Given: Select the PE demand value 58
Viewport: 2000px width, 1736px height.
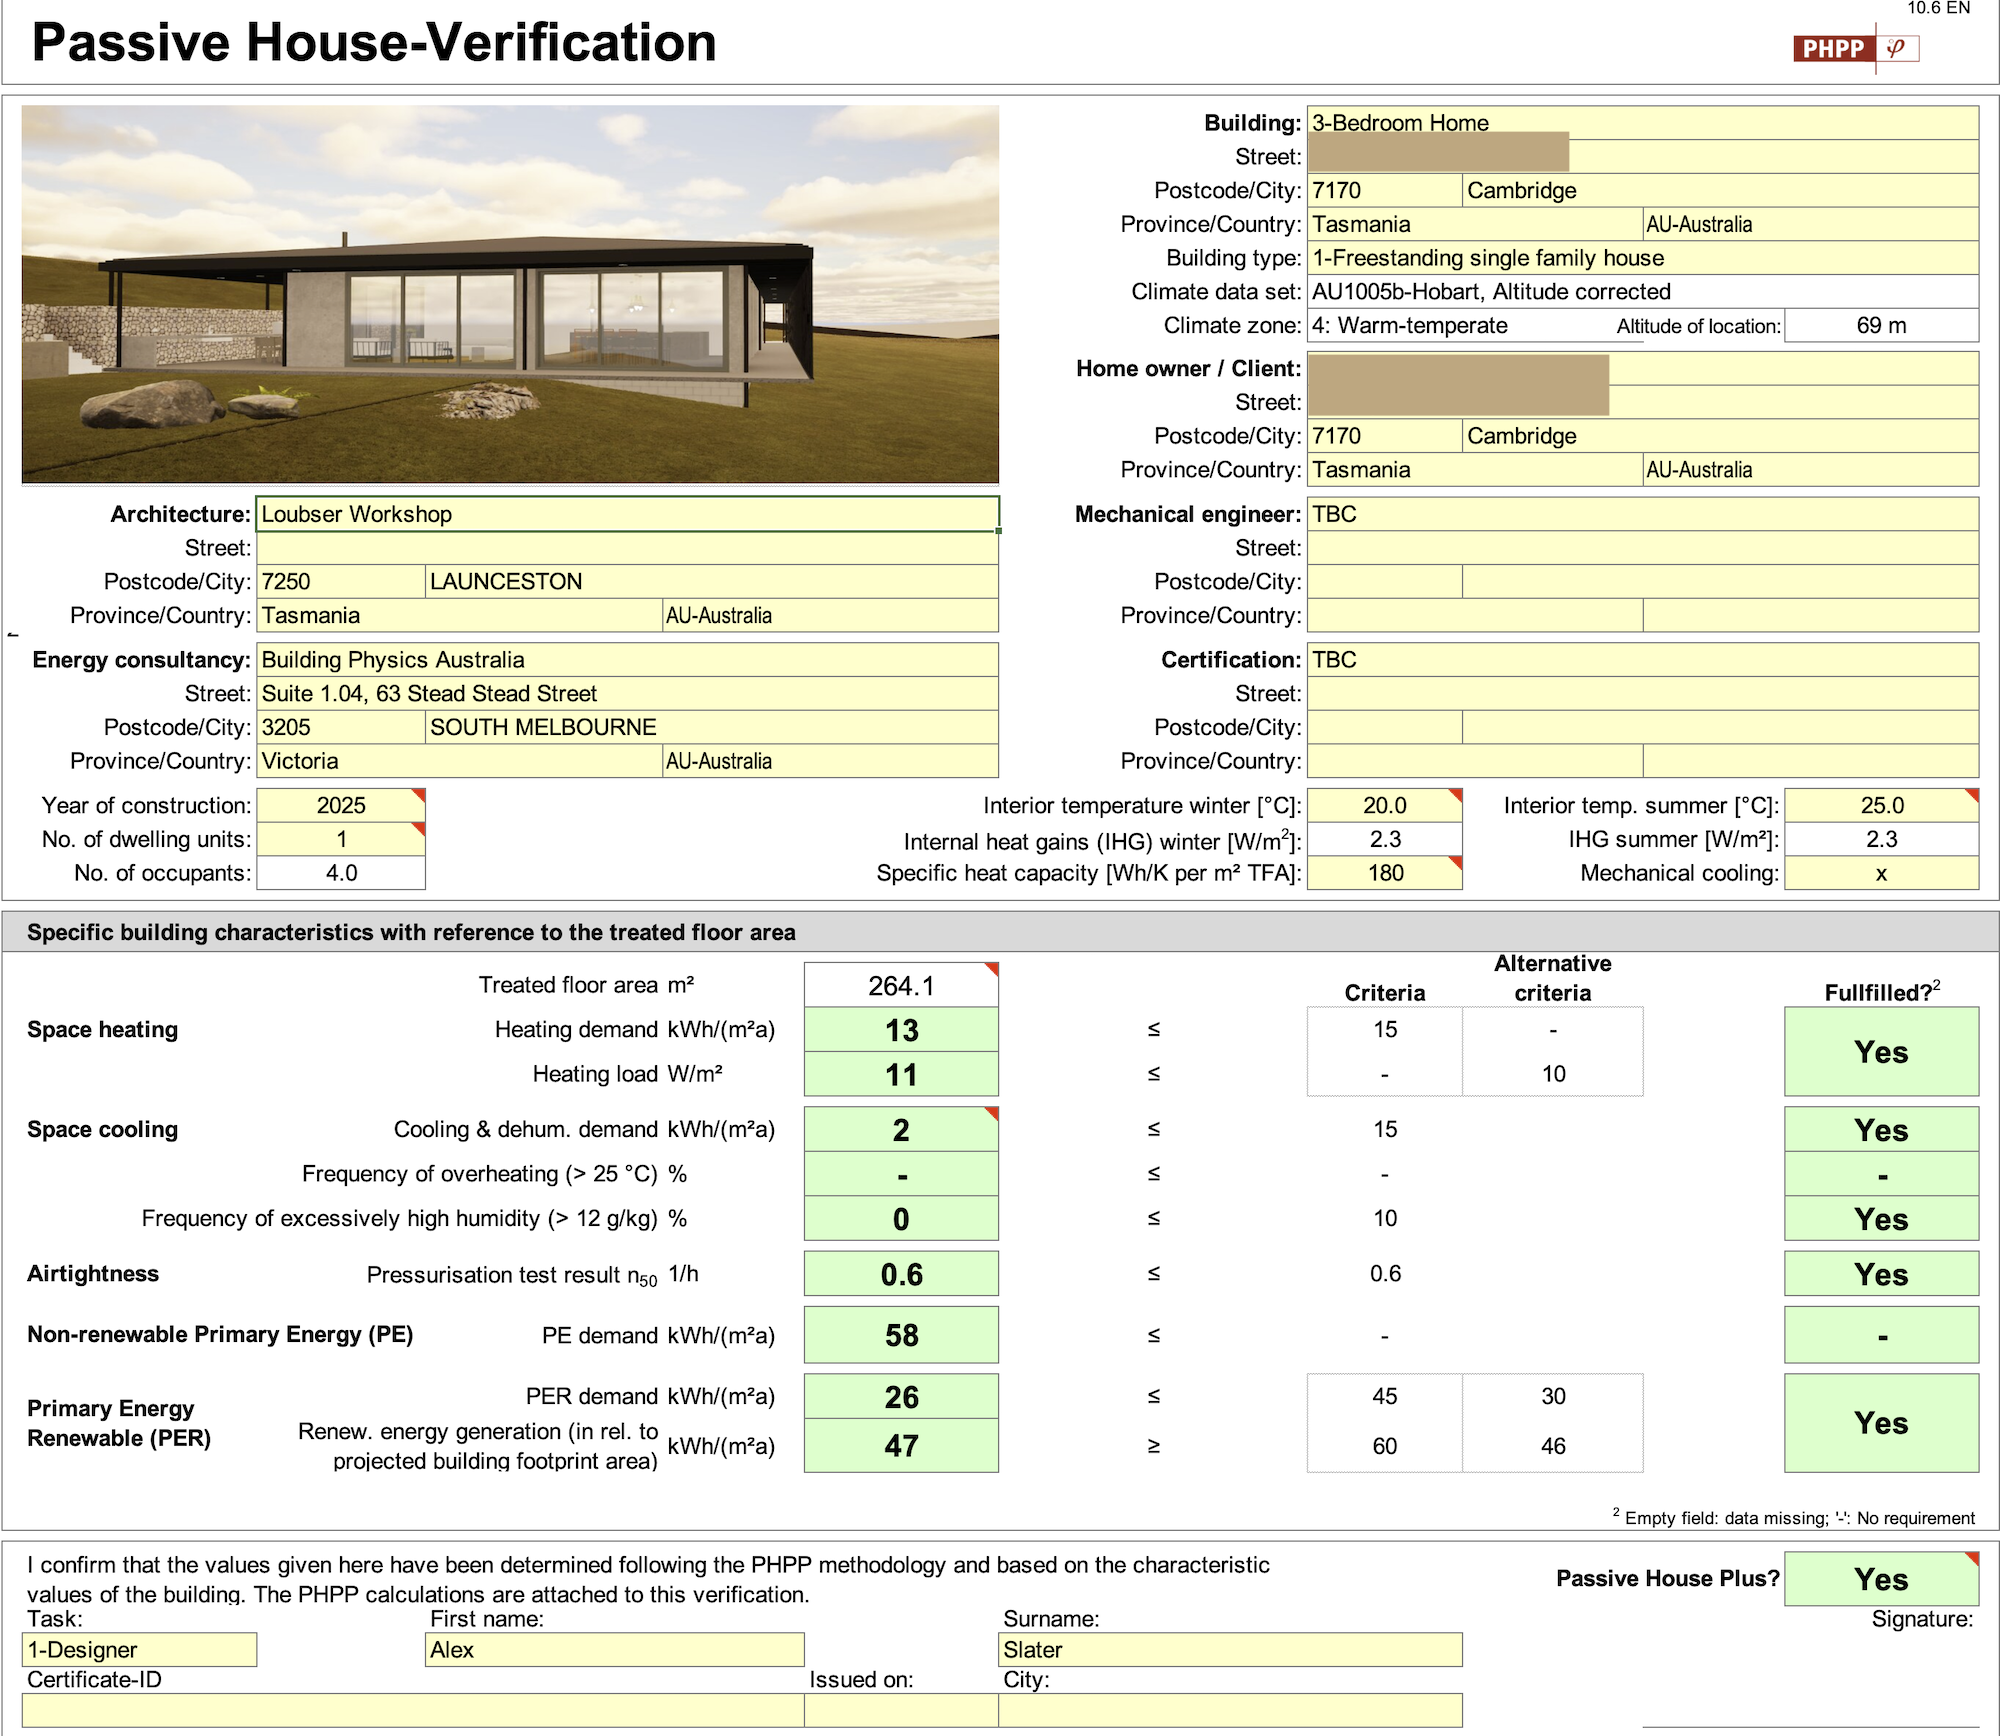Looking at the screenshot, I should [901, 1335].
